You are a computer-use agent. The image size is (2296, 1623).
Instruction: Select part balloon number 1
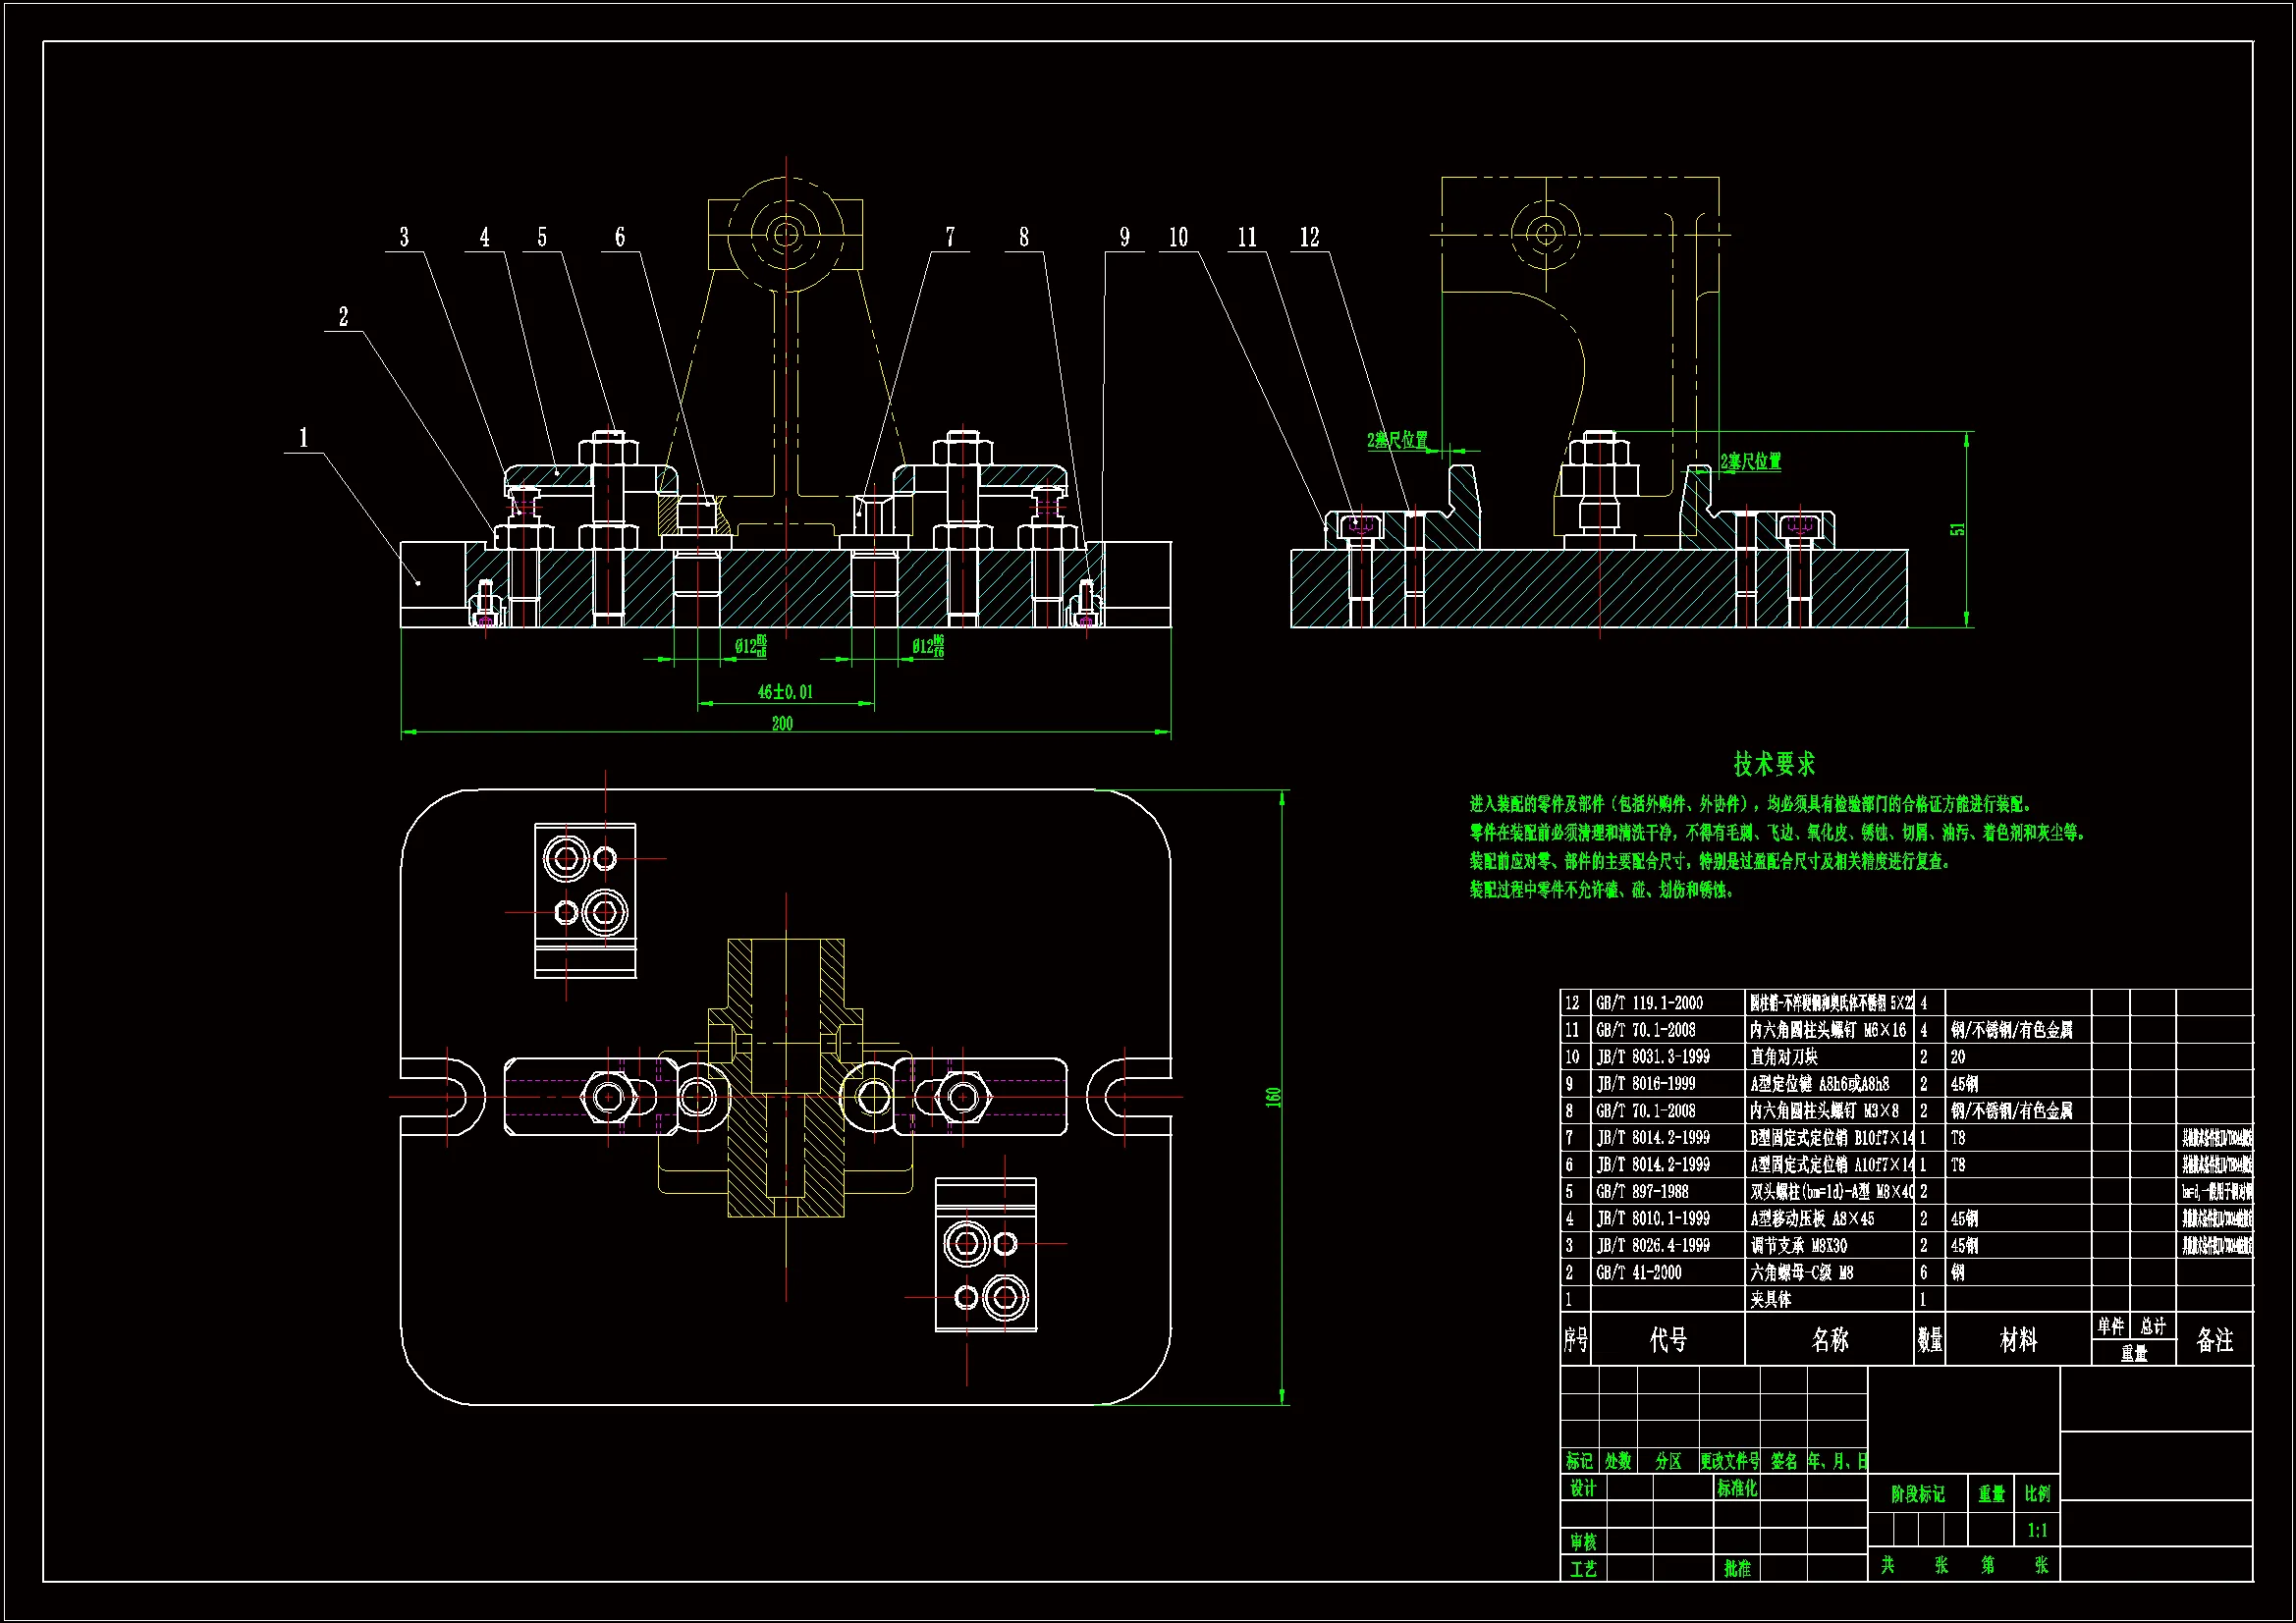[304, 438]
